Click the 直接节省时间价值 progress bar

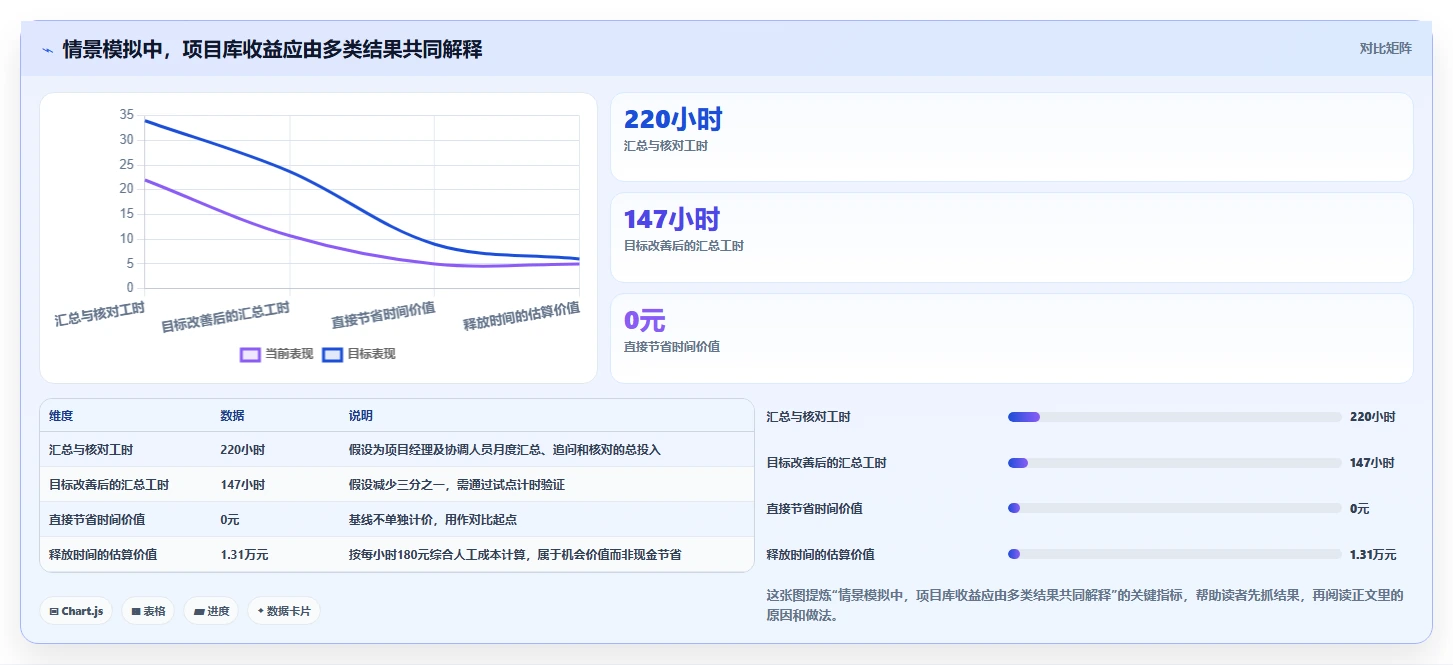(x=1174, y=508)
